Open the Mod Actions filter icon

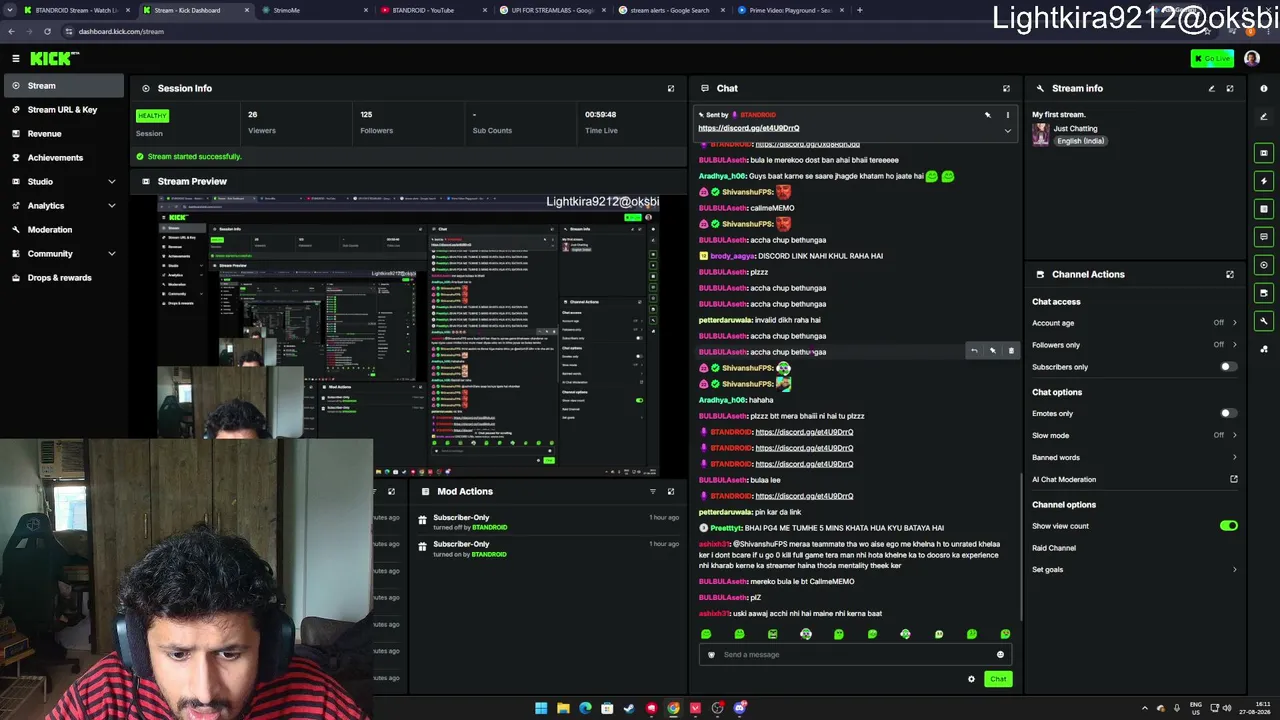(x=653, y=491)
